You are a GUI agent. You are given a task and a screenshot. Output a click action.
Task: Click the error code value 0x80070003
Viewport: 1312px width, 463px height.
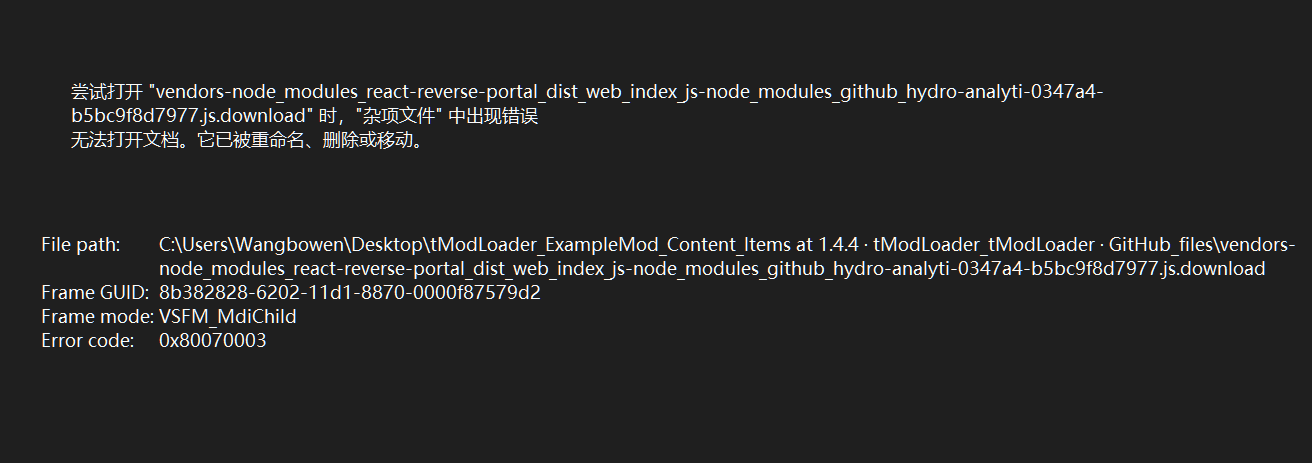tap(212, 341)
